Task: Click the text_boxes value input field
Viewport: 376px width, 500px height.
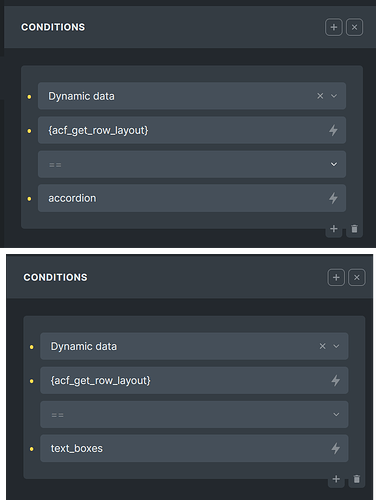Action: pos(194,448)
